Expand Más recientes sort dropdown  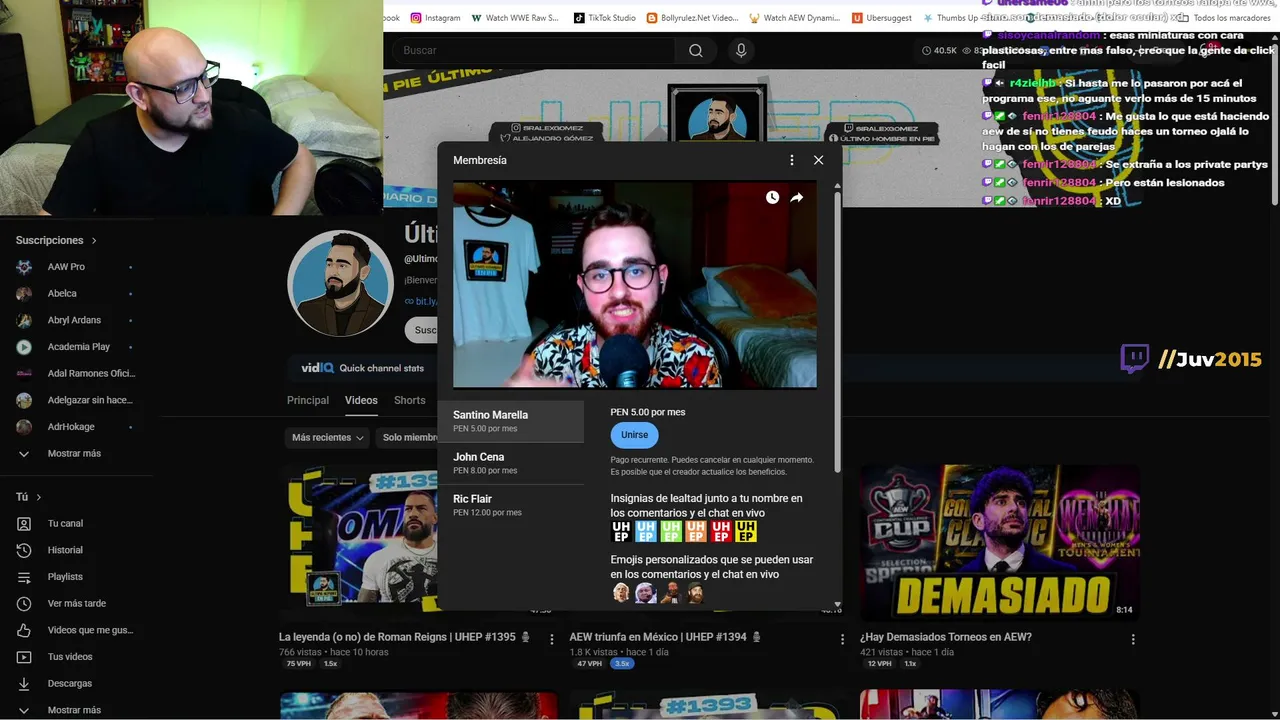(328, 437)
